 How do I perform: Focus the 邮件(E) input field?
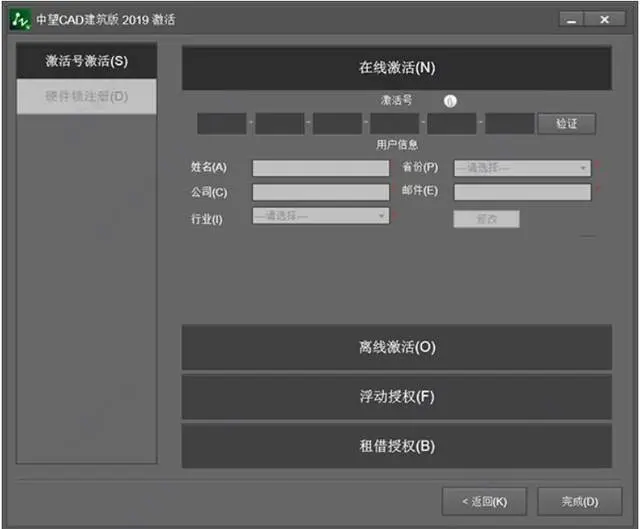click(x=522, y=192)
